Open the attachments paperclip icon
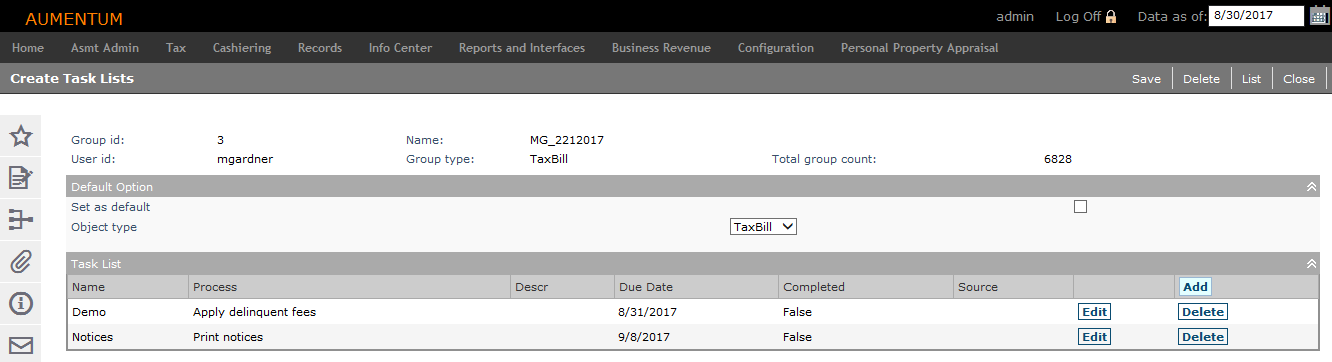The height and width of the screenshot is (362, 1332). [21, 262]
